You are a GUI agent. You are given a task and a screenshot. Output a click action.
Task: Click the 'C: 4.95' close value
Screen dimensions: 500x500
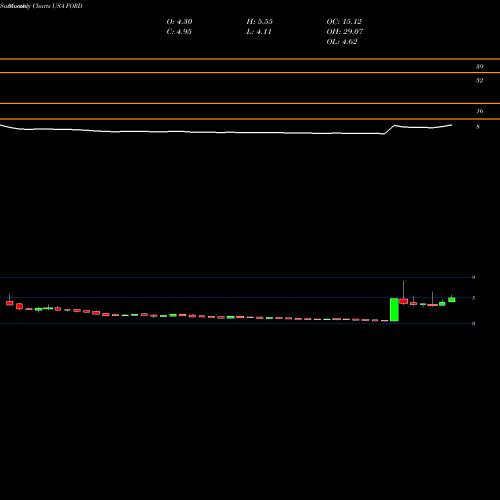(179, 32)
